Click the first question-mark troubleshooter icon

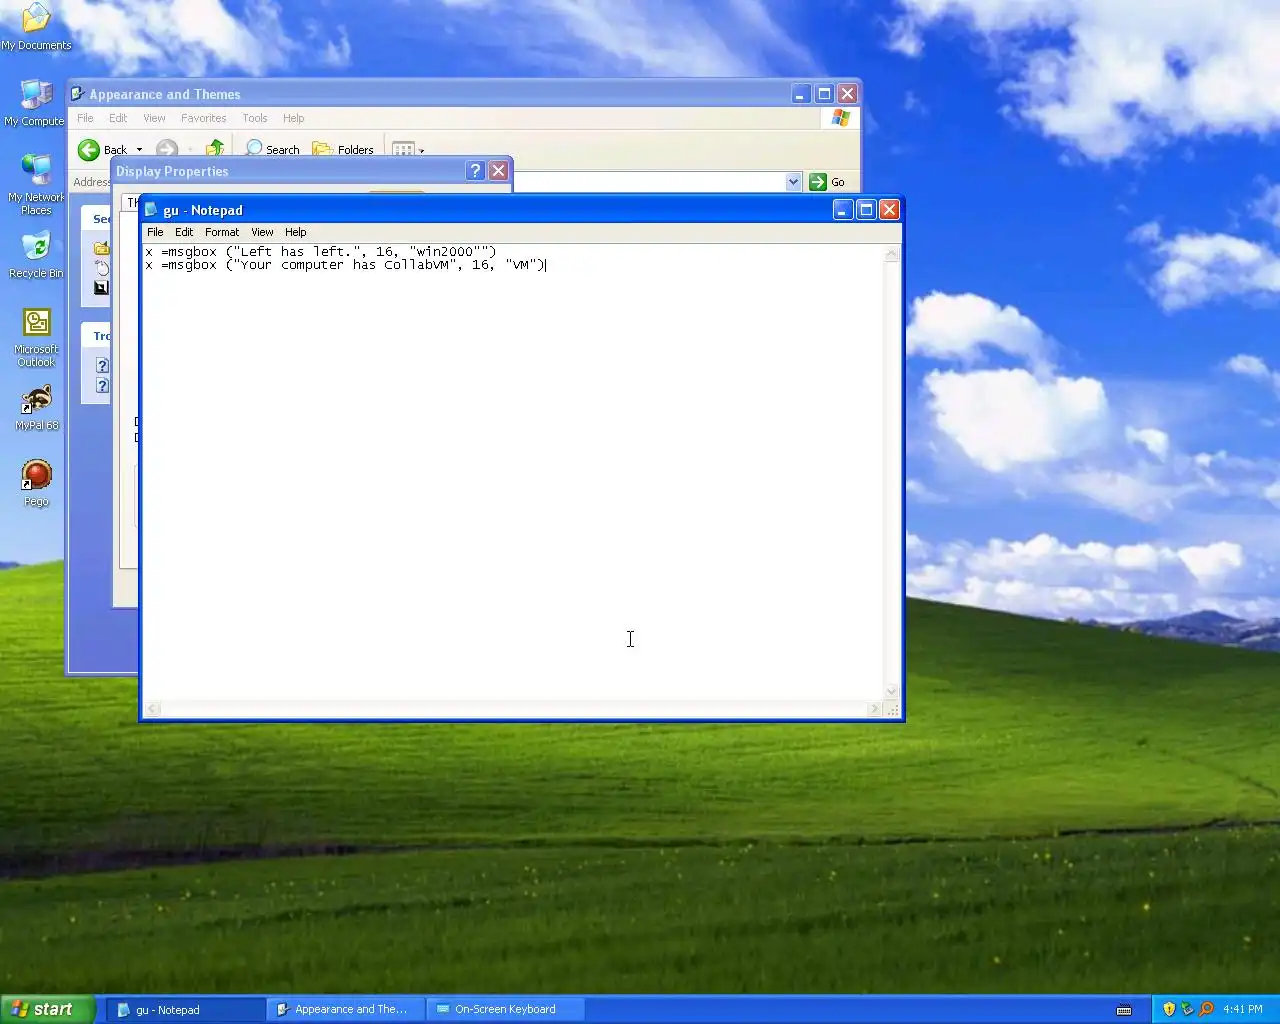(x=102, y=365)
